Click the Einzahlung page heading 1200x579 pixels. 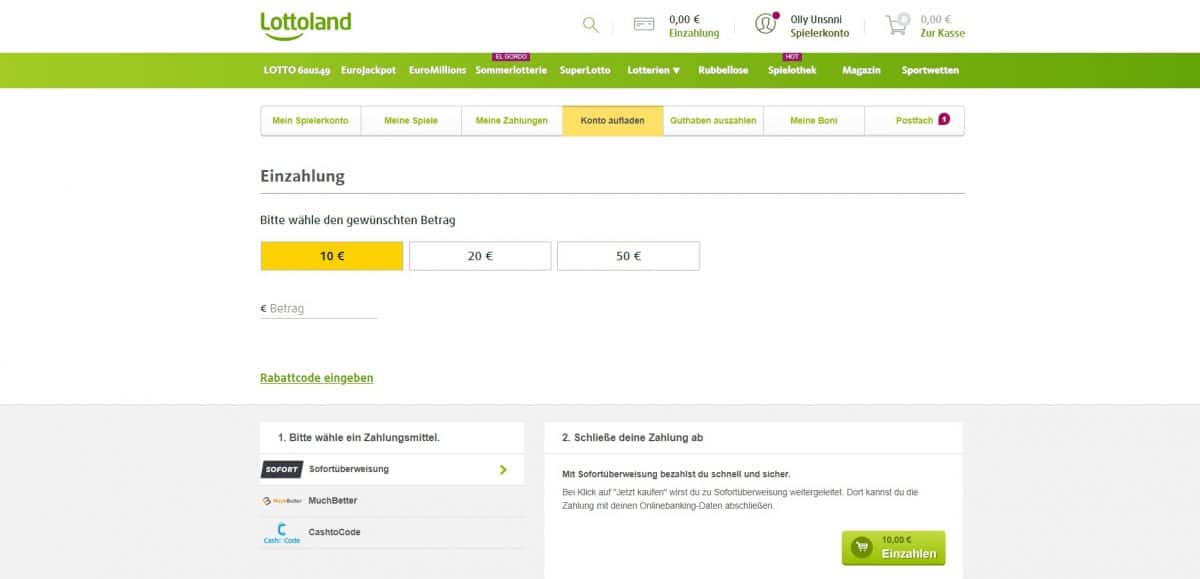[302, 176]
